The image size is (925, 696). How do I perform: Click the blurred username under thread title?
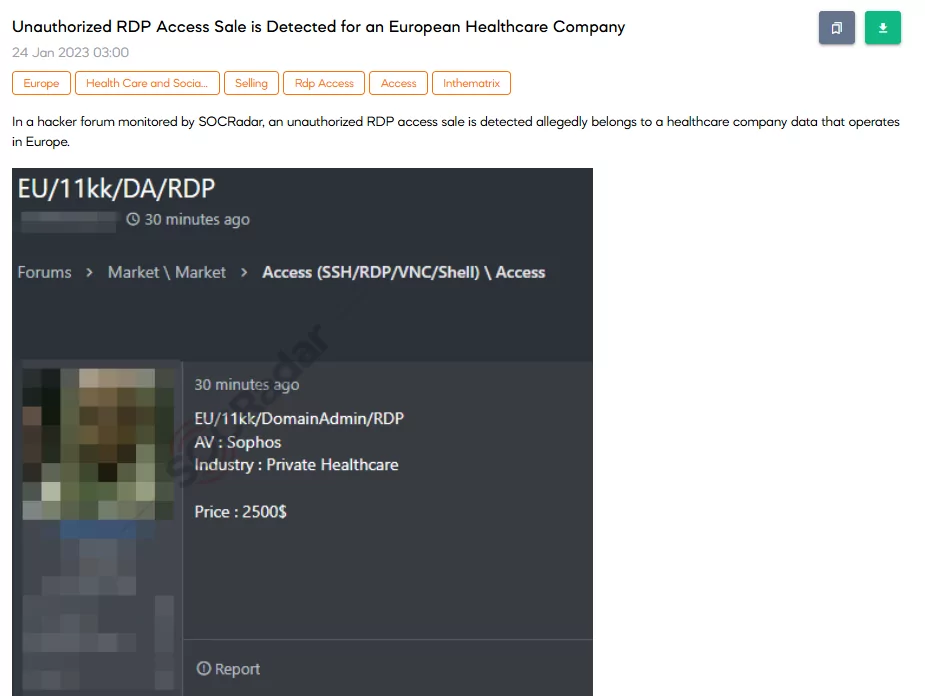coord(68,222)
